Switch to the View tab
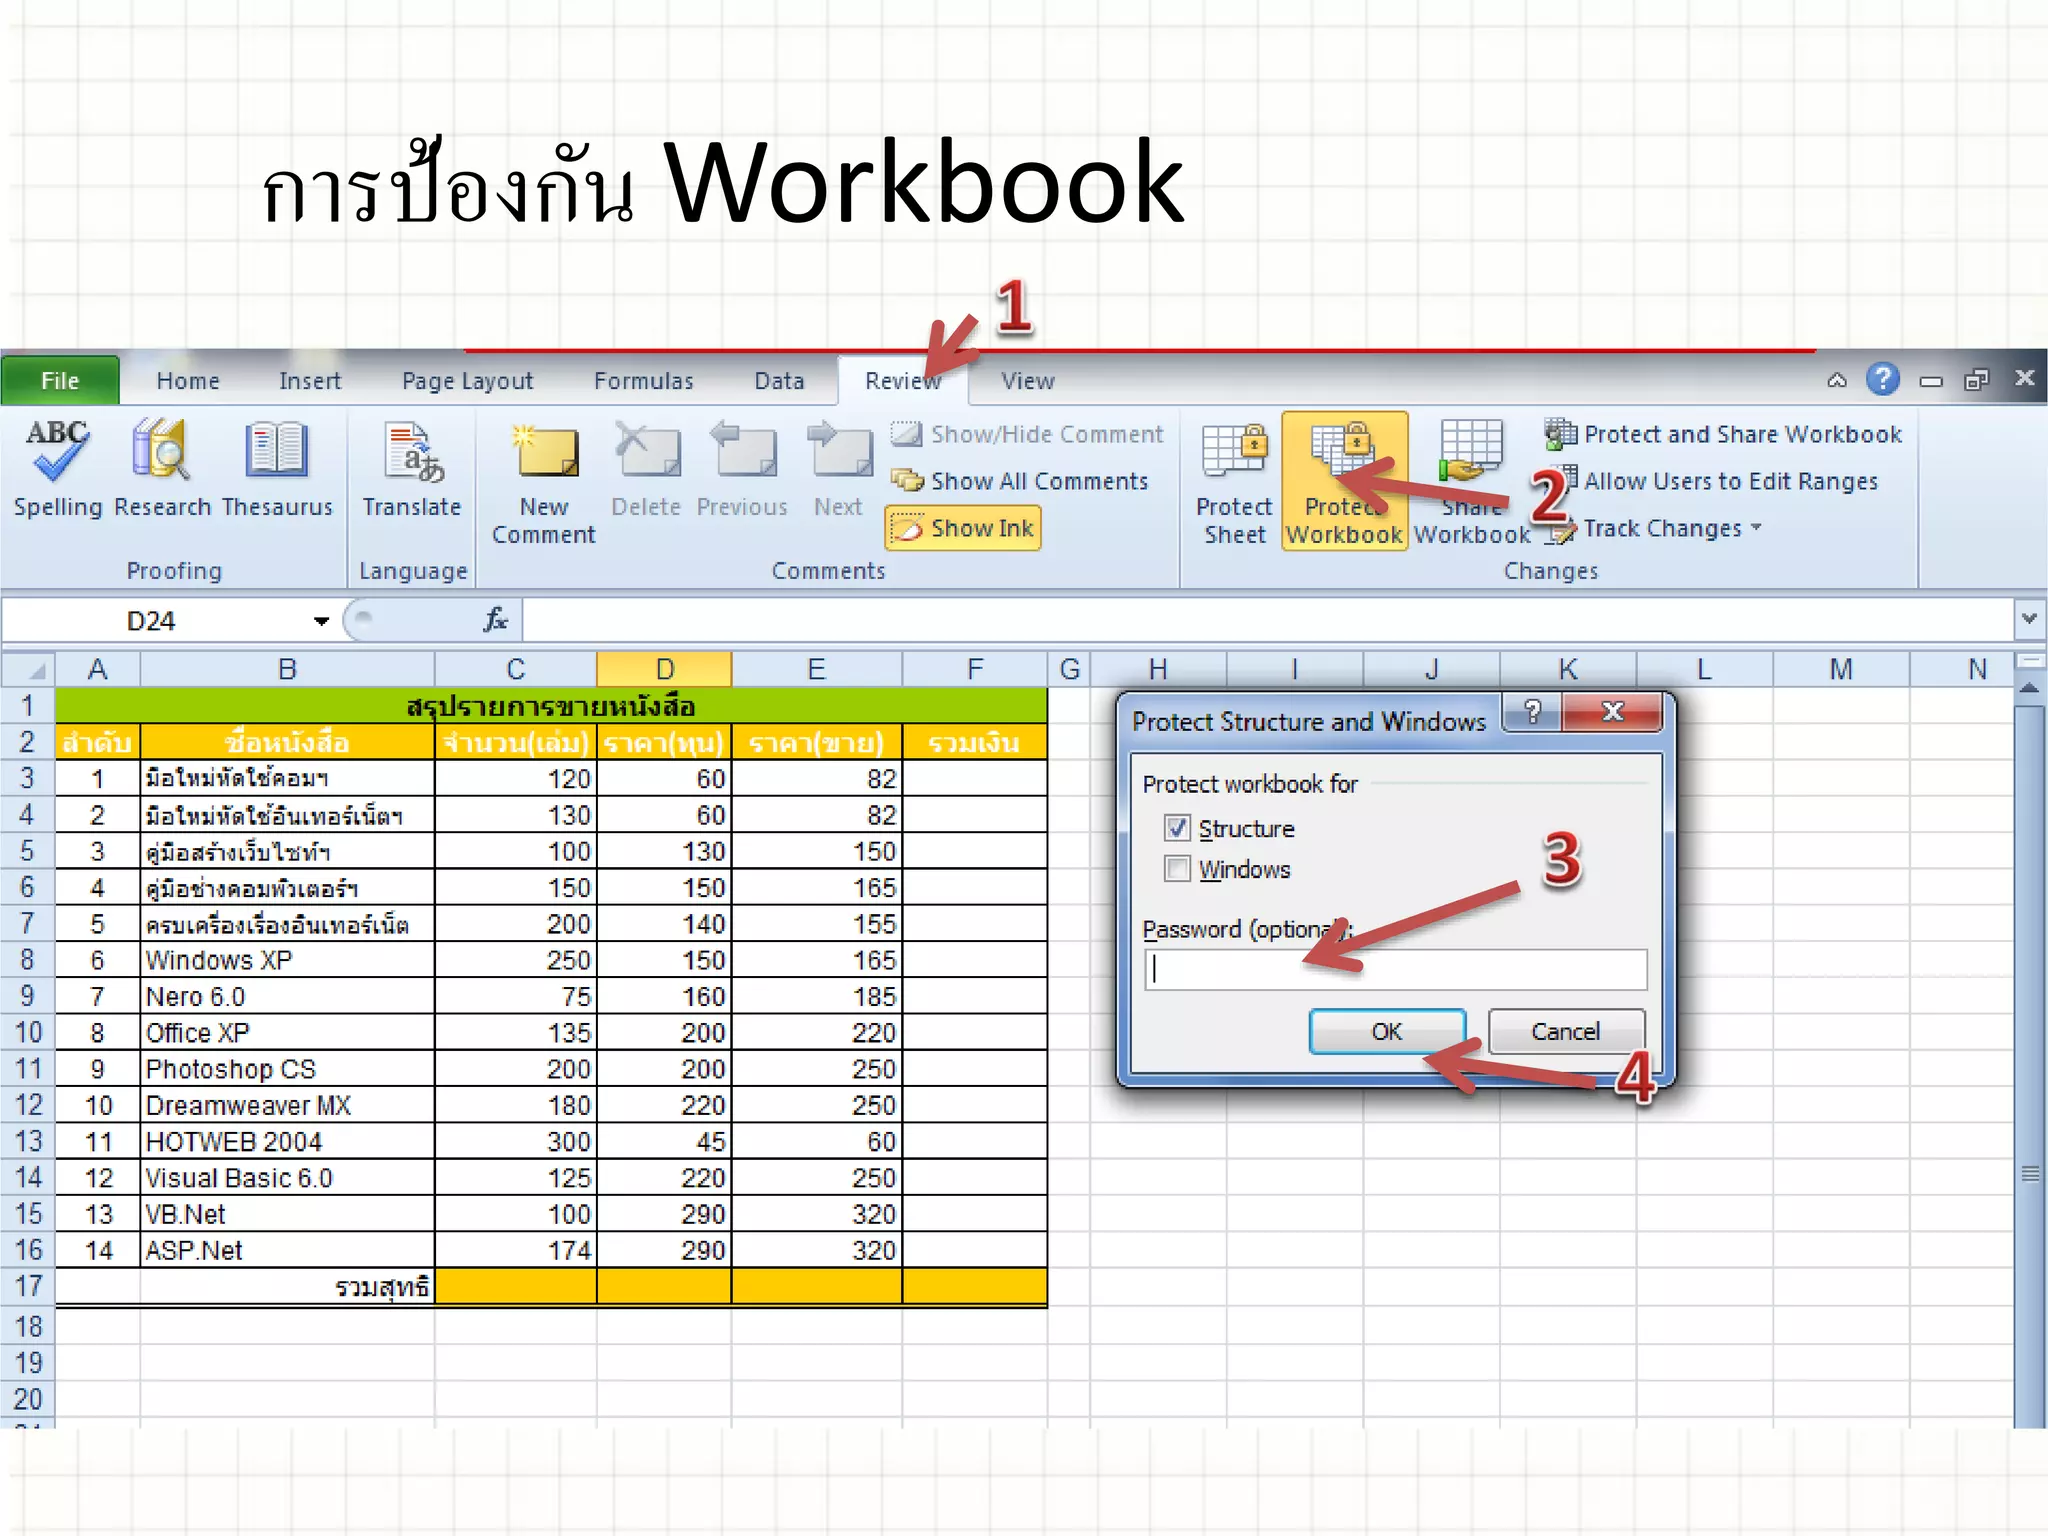The width and height of the screenshot is (2048, 1536). (1028, 381)
